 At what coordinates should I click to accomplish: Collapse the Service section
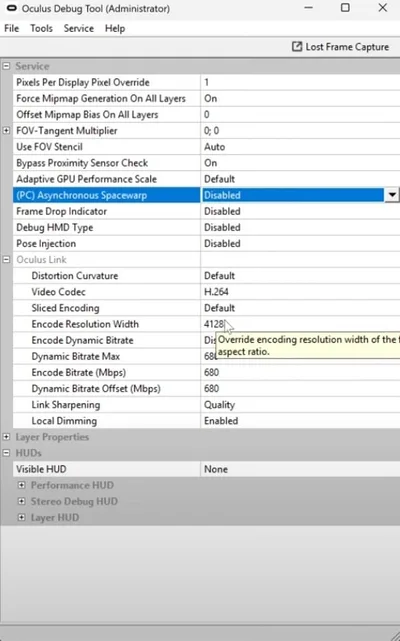[x=6, y=66]
